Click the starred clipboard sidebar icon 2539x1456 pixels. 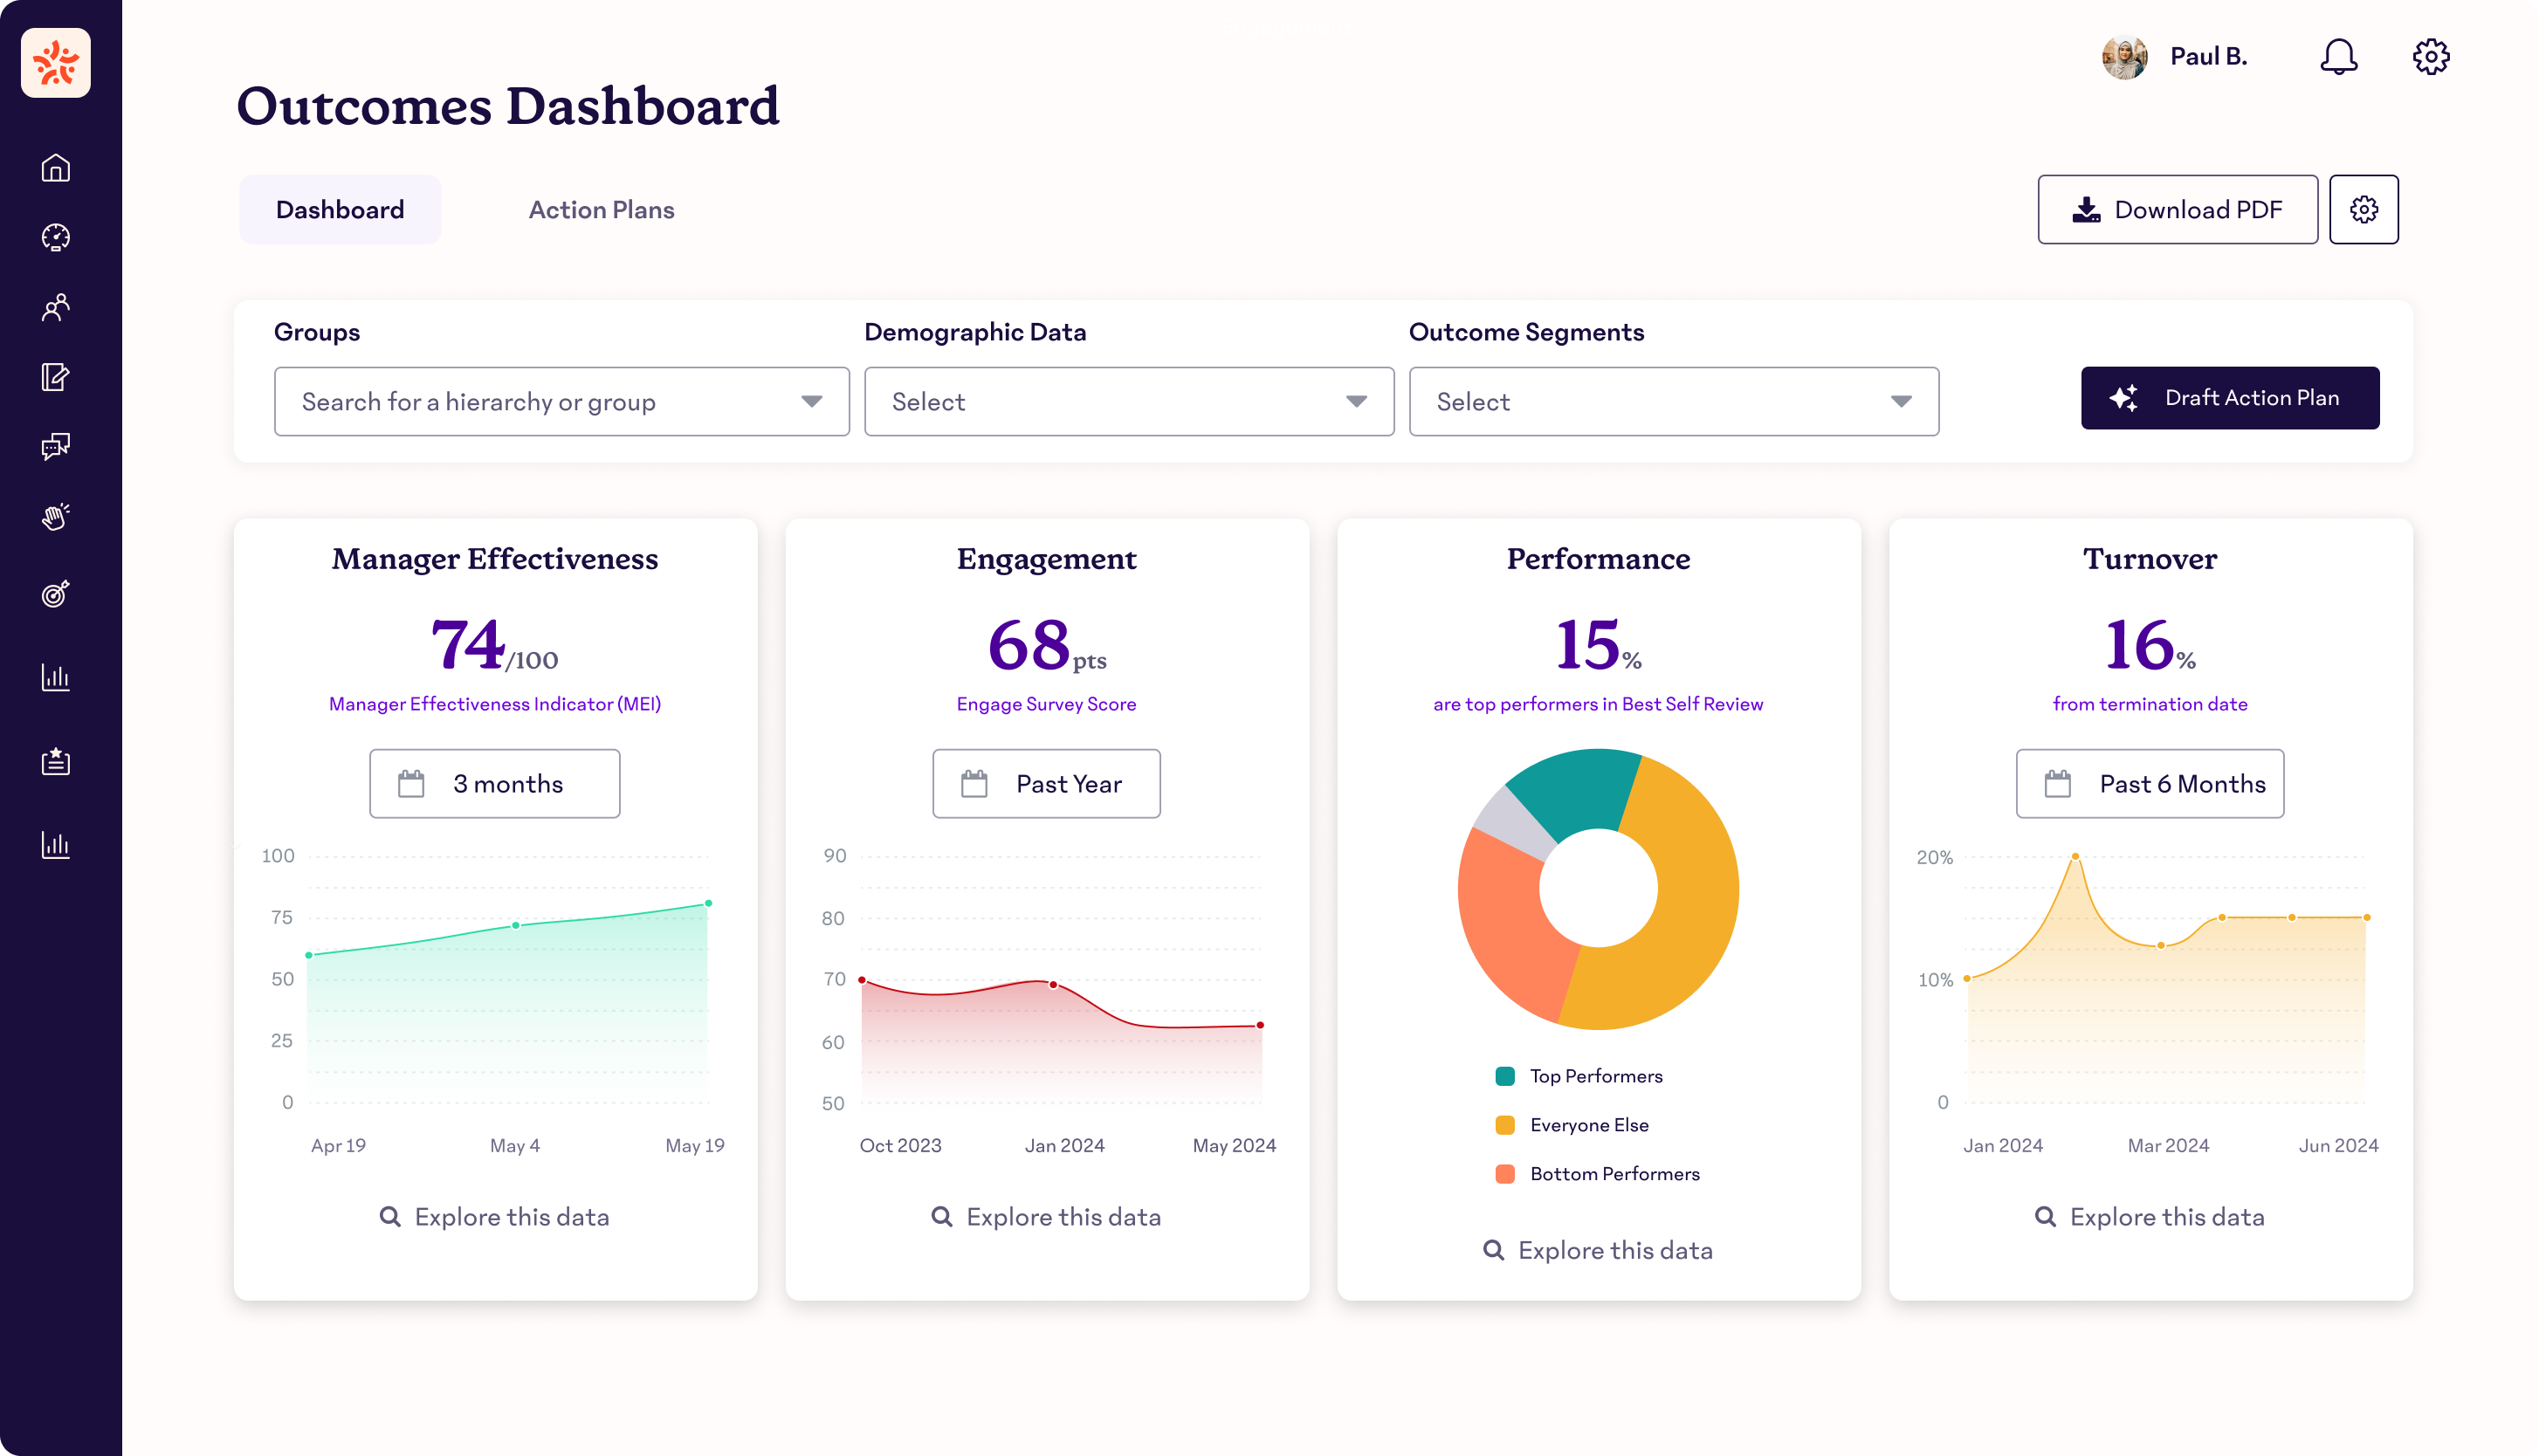56,762
